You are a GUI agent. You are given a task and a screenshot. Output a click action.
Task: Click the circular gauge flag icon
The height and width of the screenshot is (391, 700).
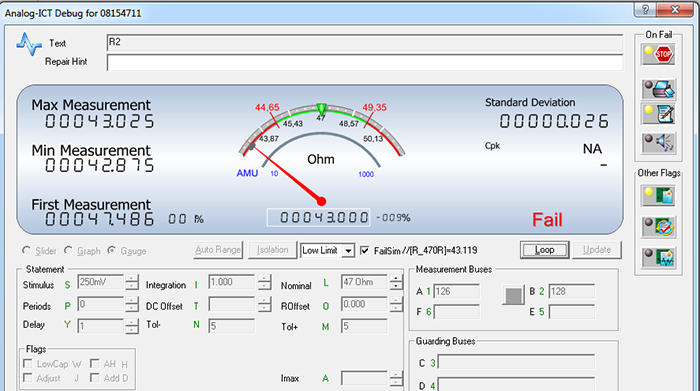[658, 227]
